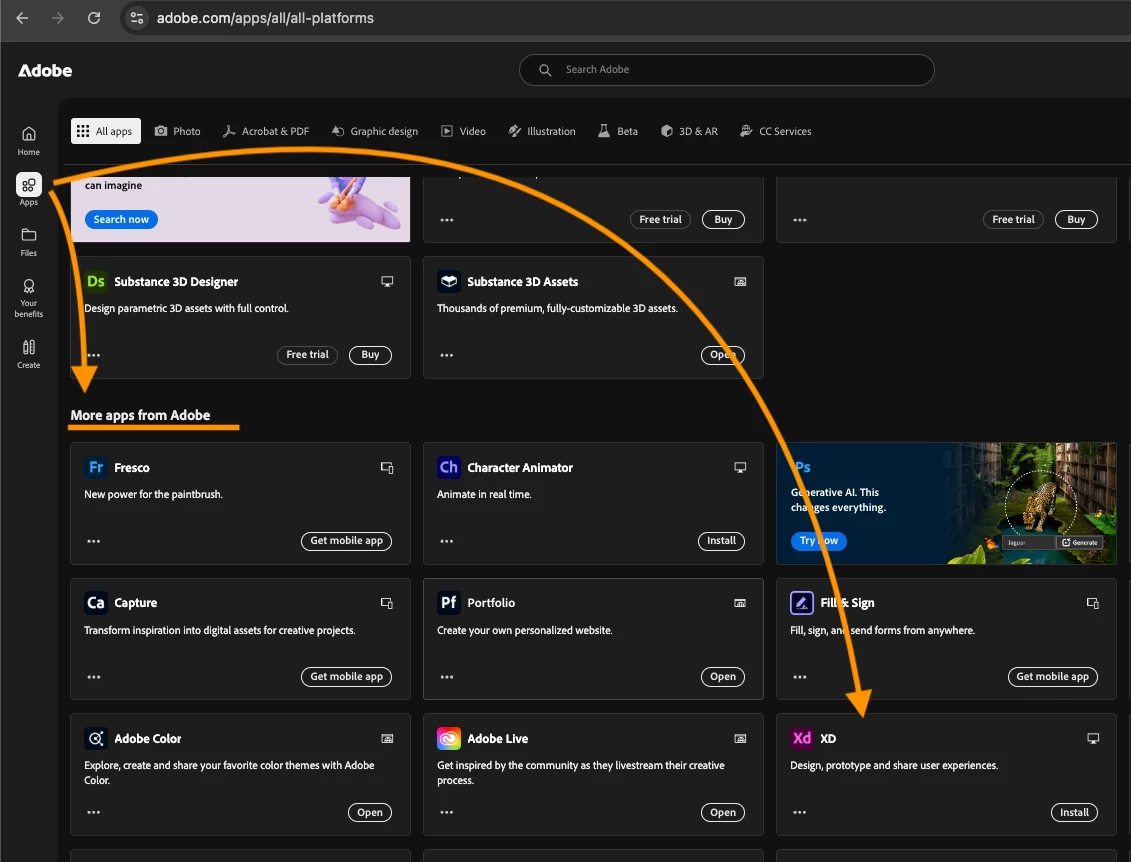Open Adobe Color
Screen dimensions: 1131x862
(x=370, y=812)
